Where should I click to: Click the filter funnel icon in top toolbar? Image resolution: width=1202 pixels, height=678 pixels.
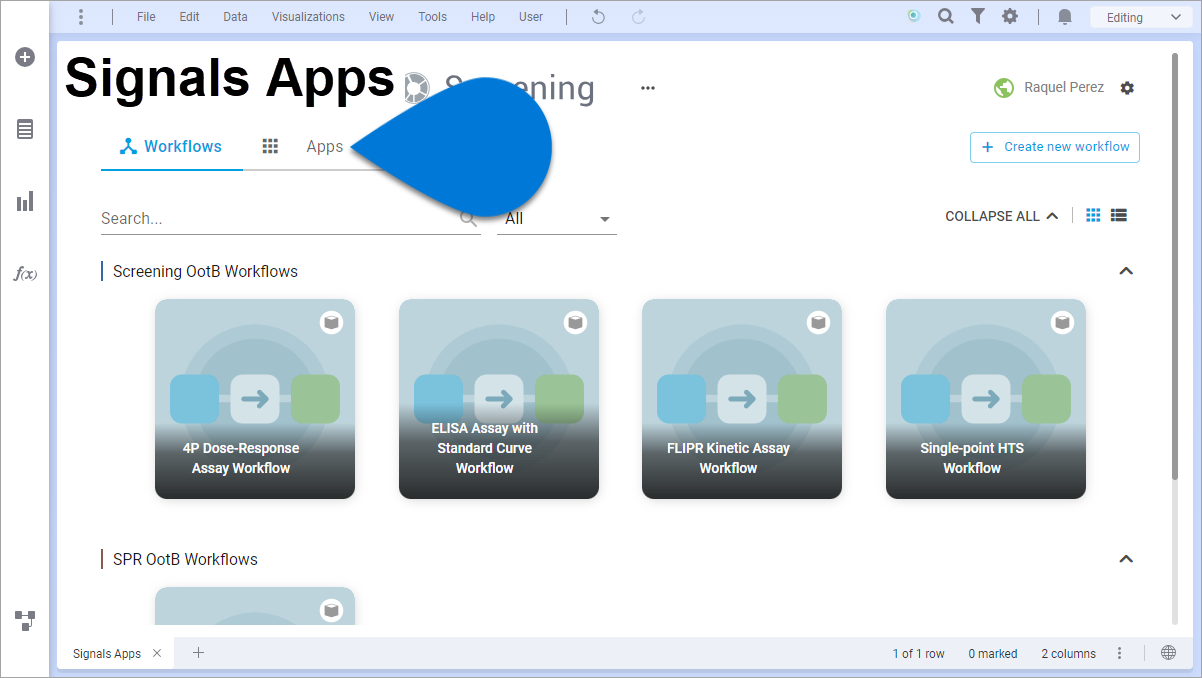(978, 17)
